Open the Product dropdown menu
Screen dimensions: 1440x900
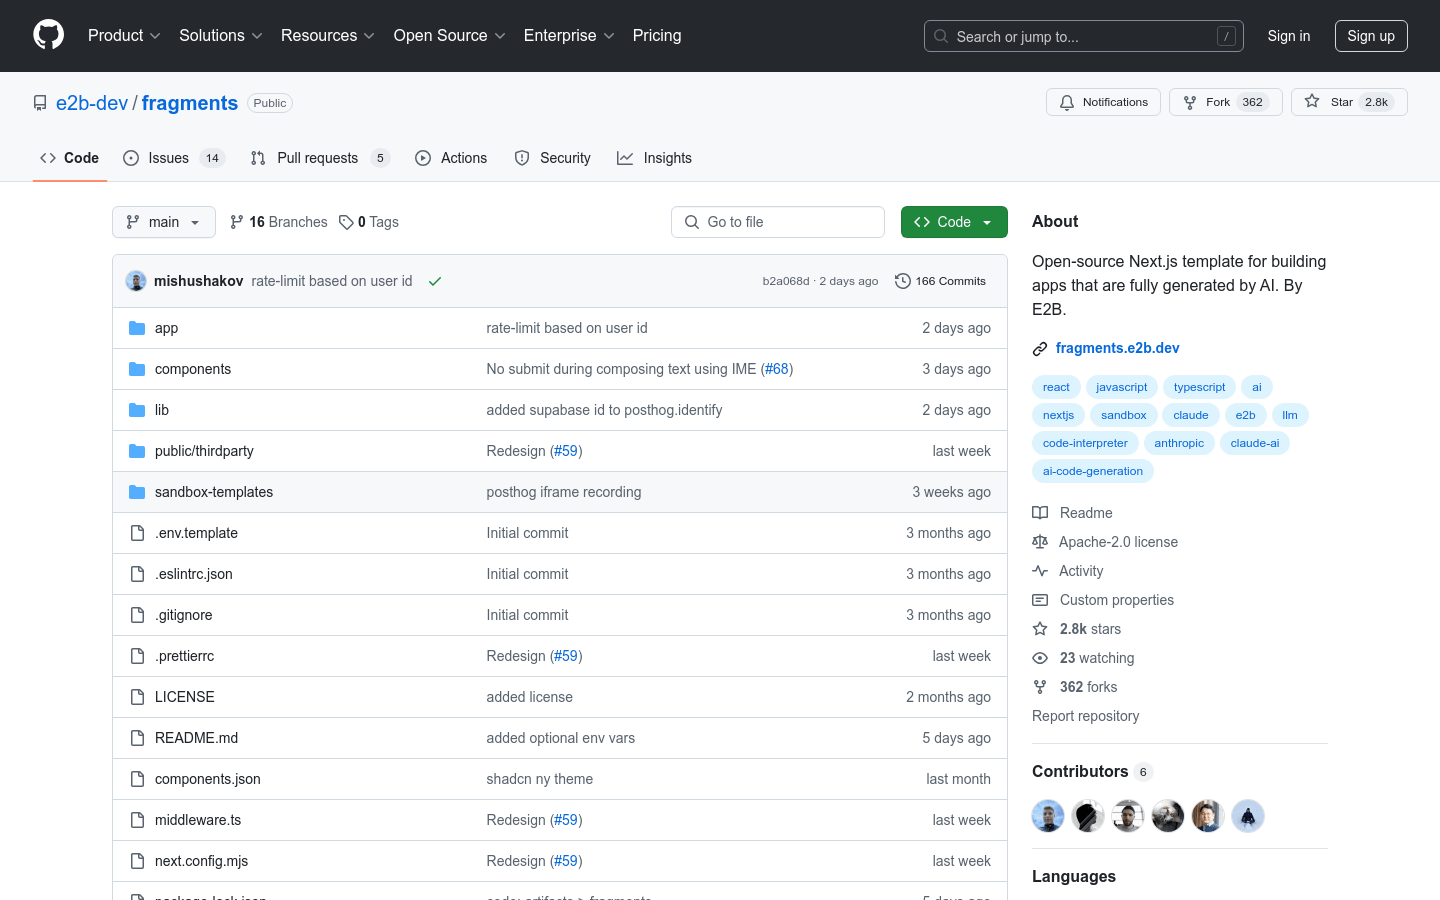[x=124, y=35]
